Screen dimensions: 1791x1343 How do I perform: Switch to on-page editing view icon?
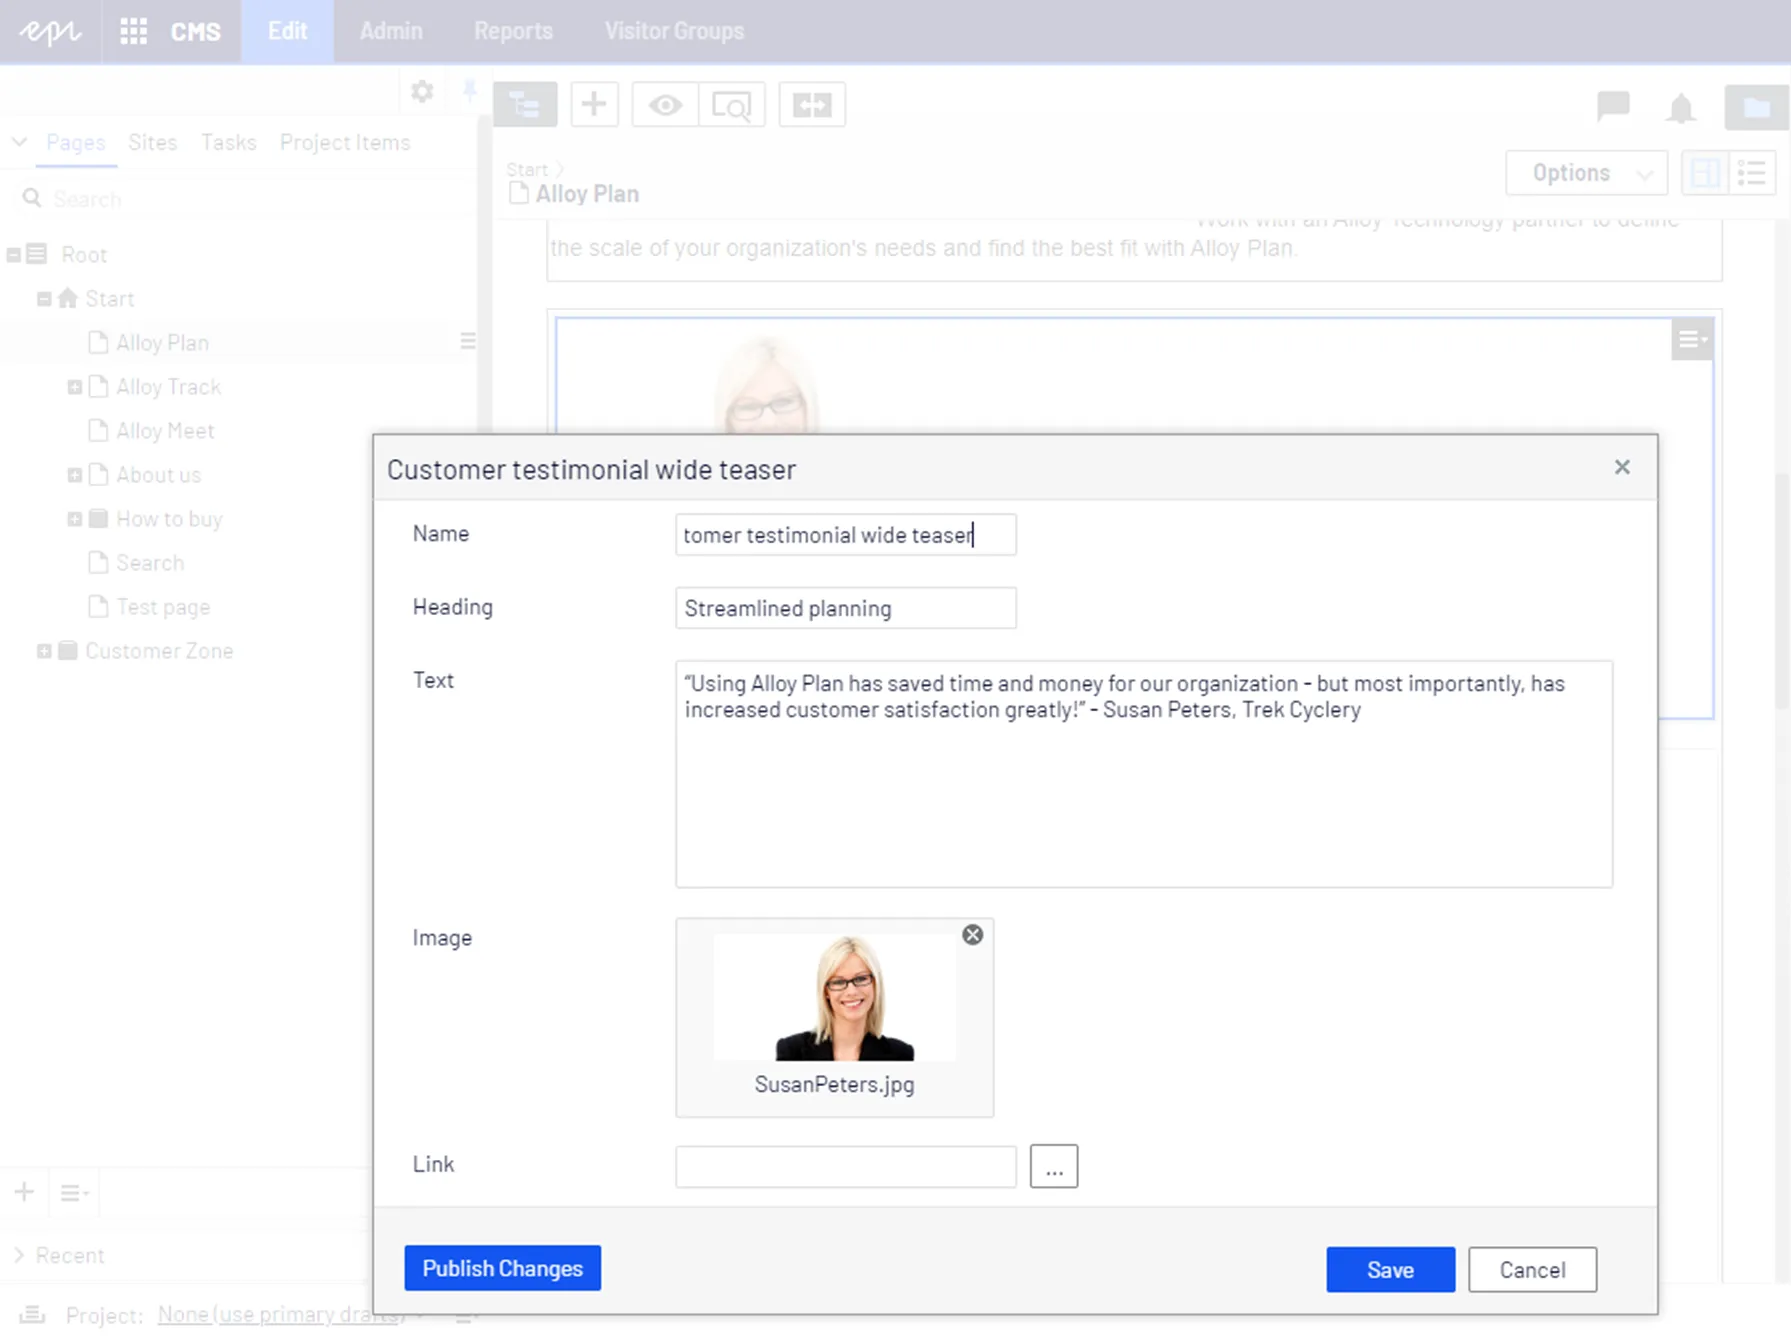(1704, 173)
